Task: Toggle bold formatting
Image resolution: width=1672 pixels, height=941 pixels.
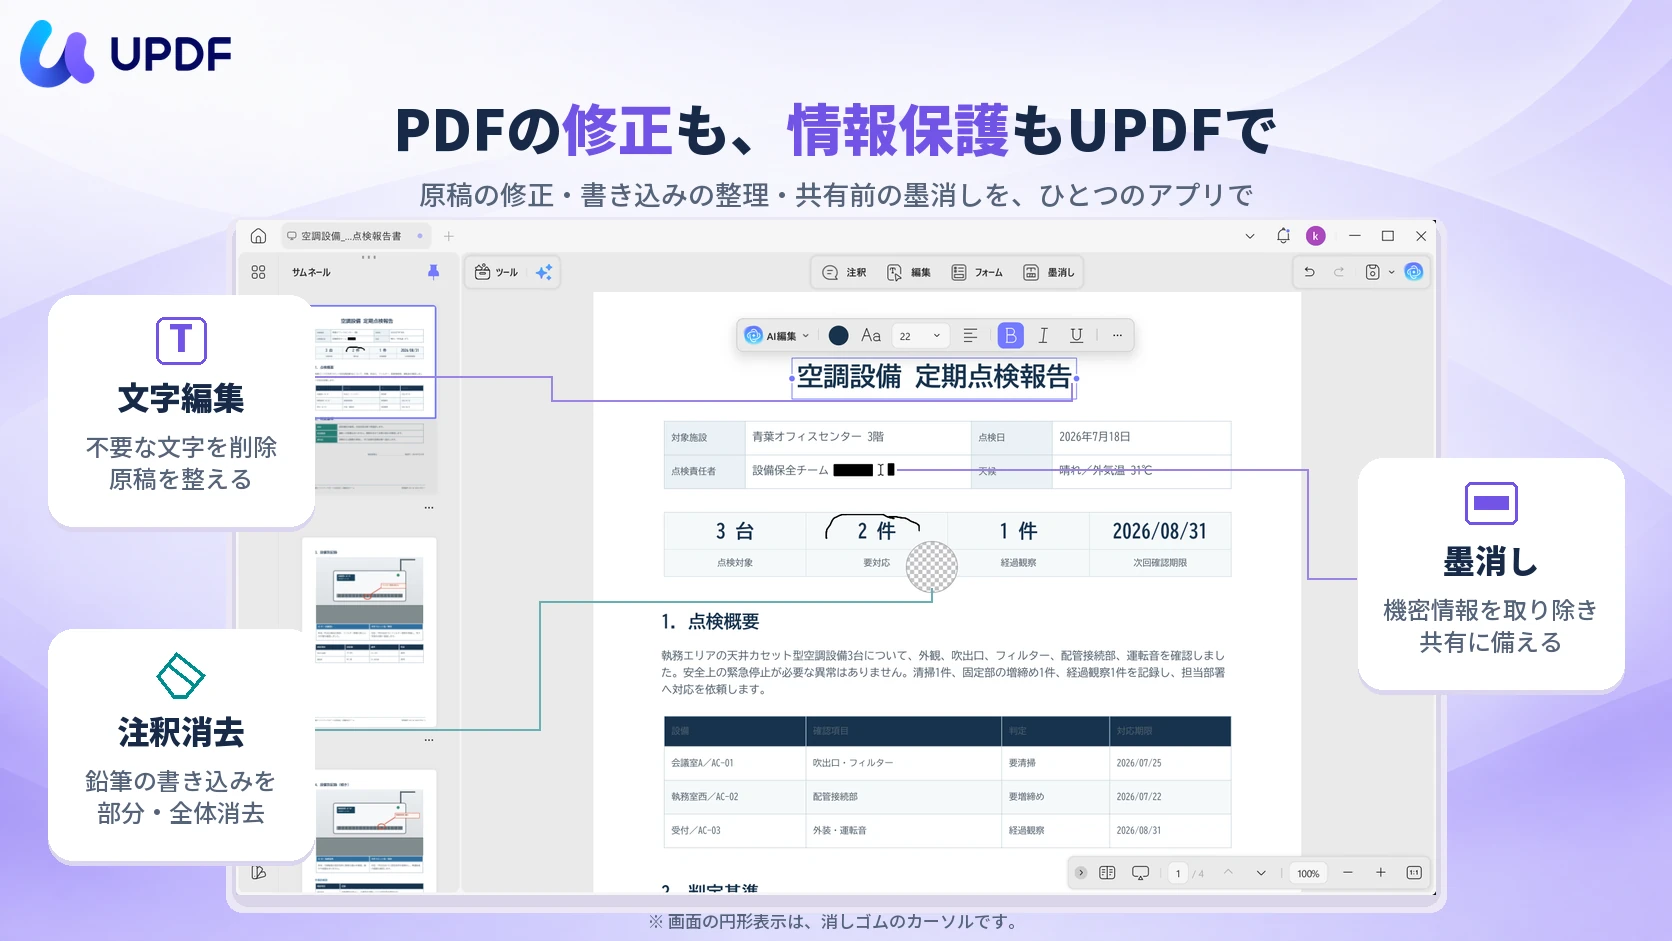Action: point(1011,336)
